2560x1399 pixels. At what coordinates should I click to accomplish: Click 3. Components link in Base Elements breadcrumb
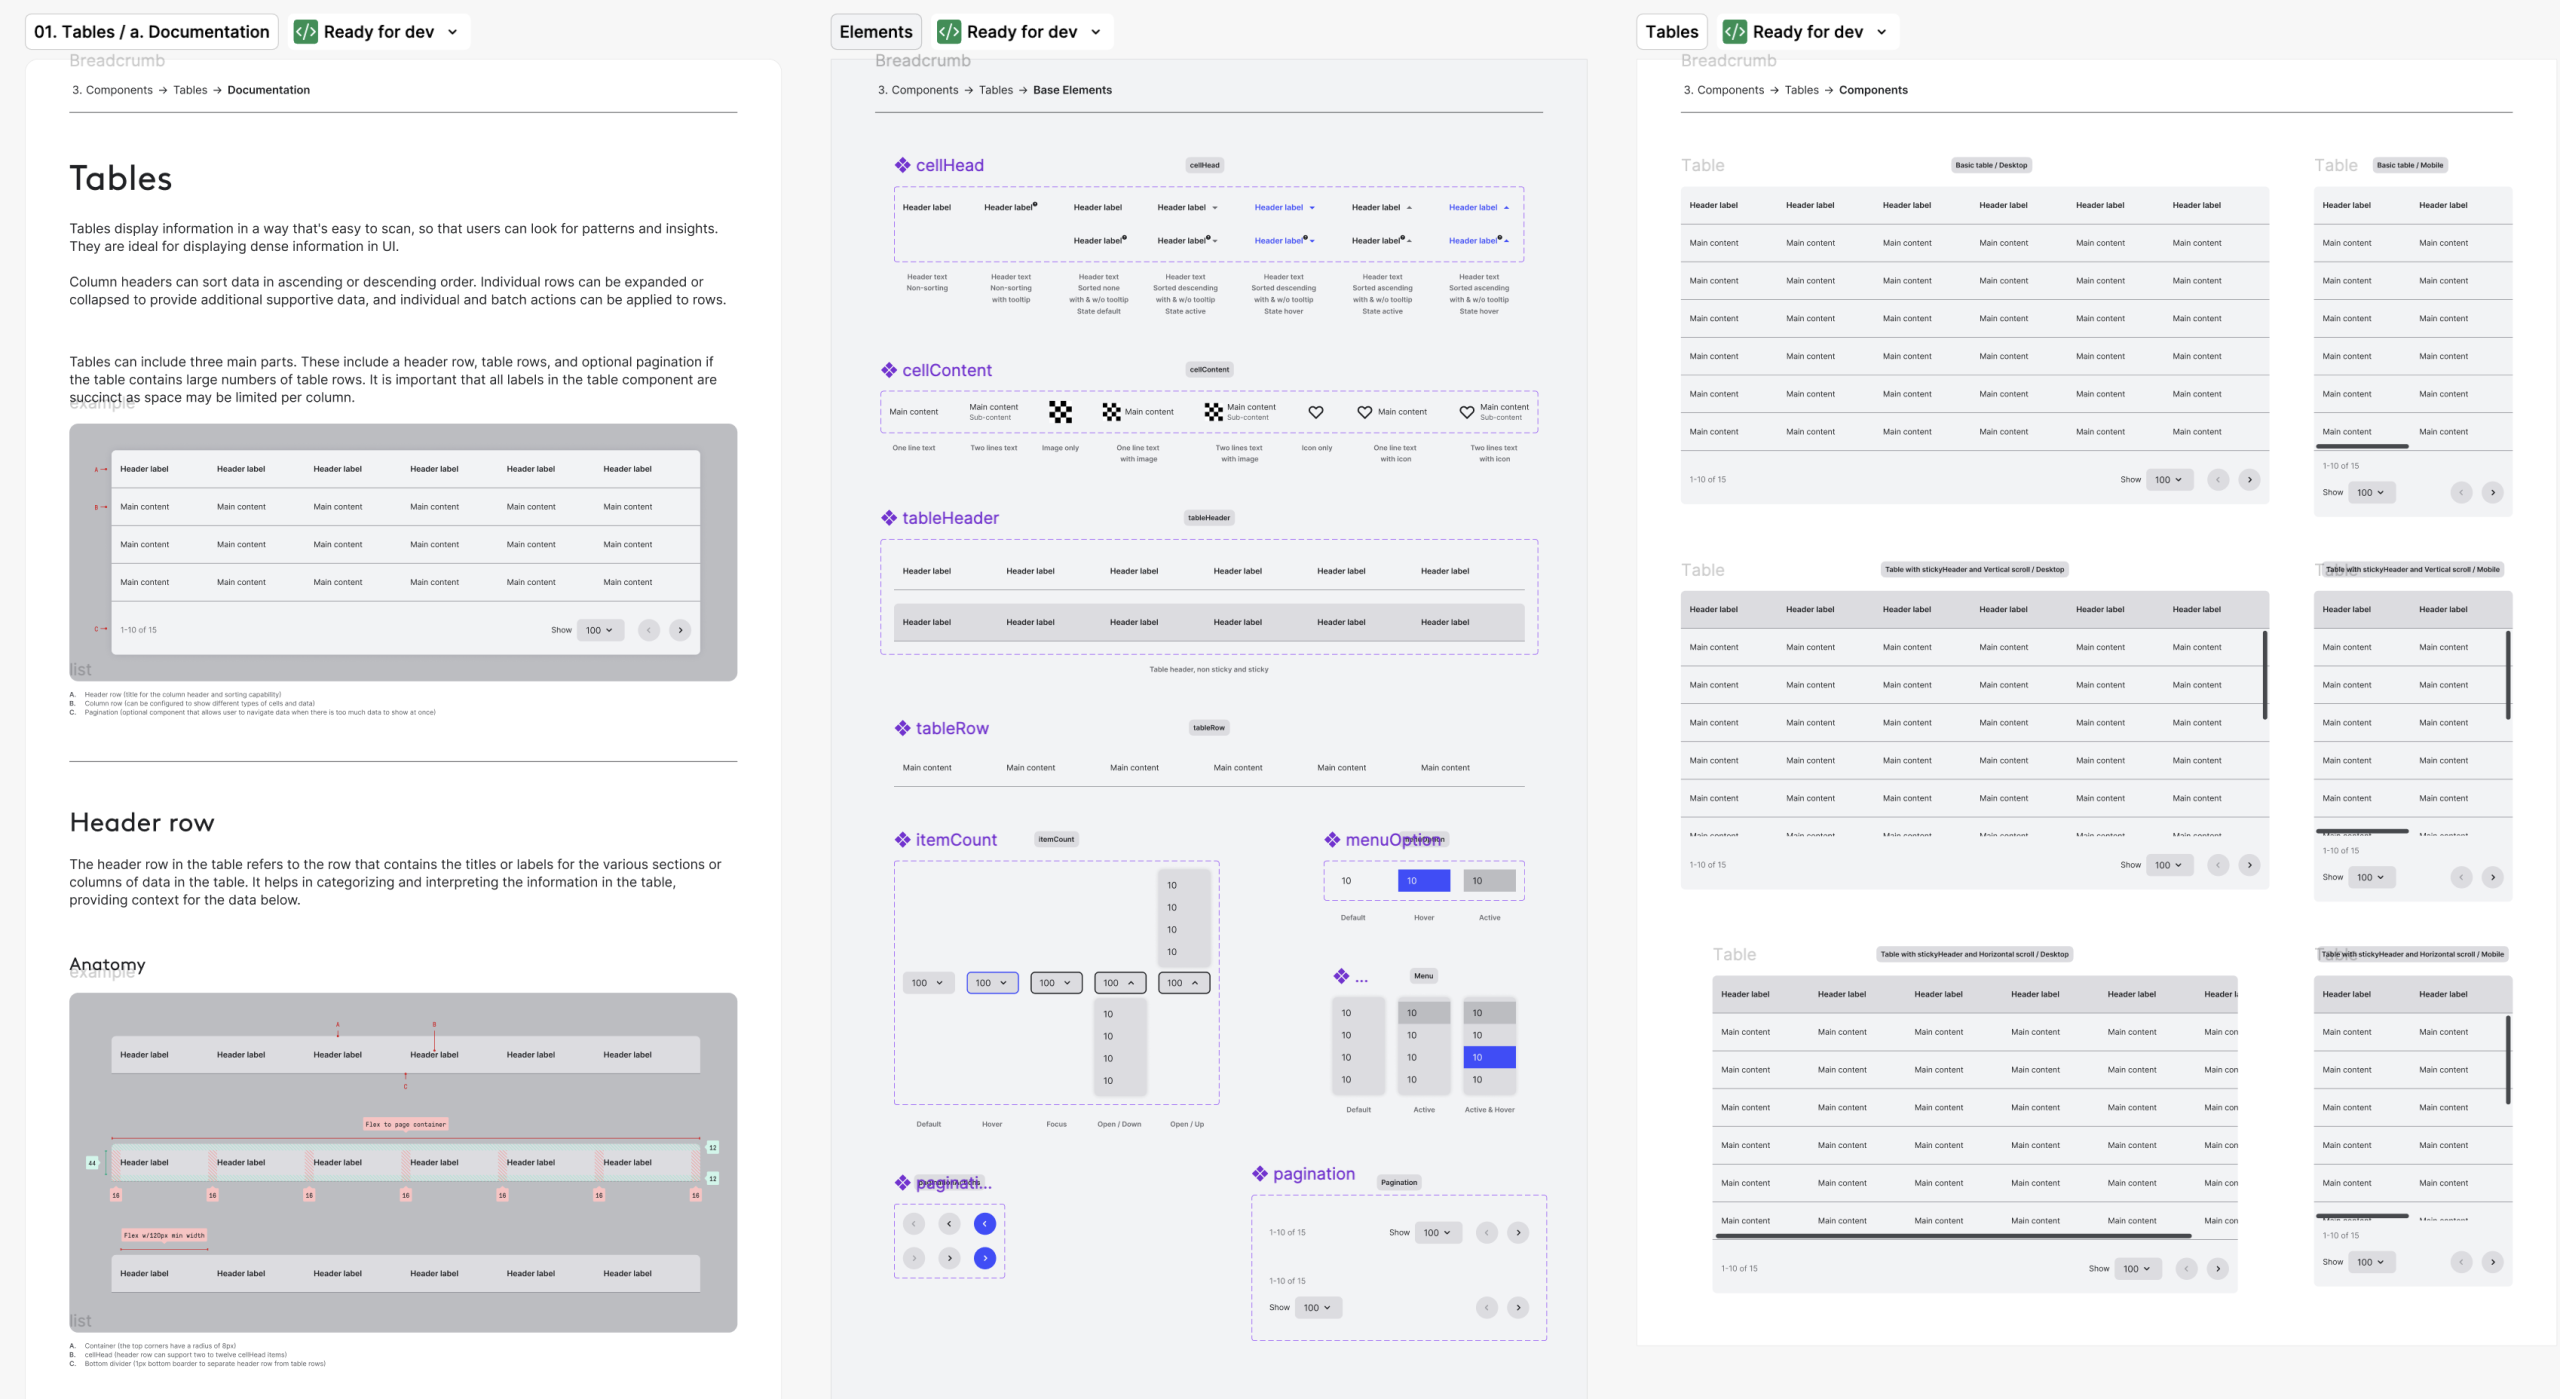[917, 90]
